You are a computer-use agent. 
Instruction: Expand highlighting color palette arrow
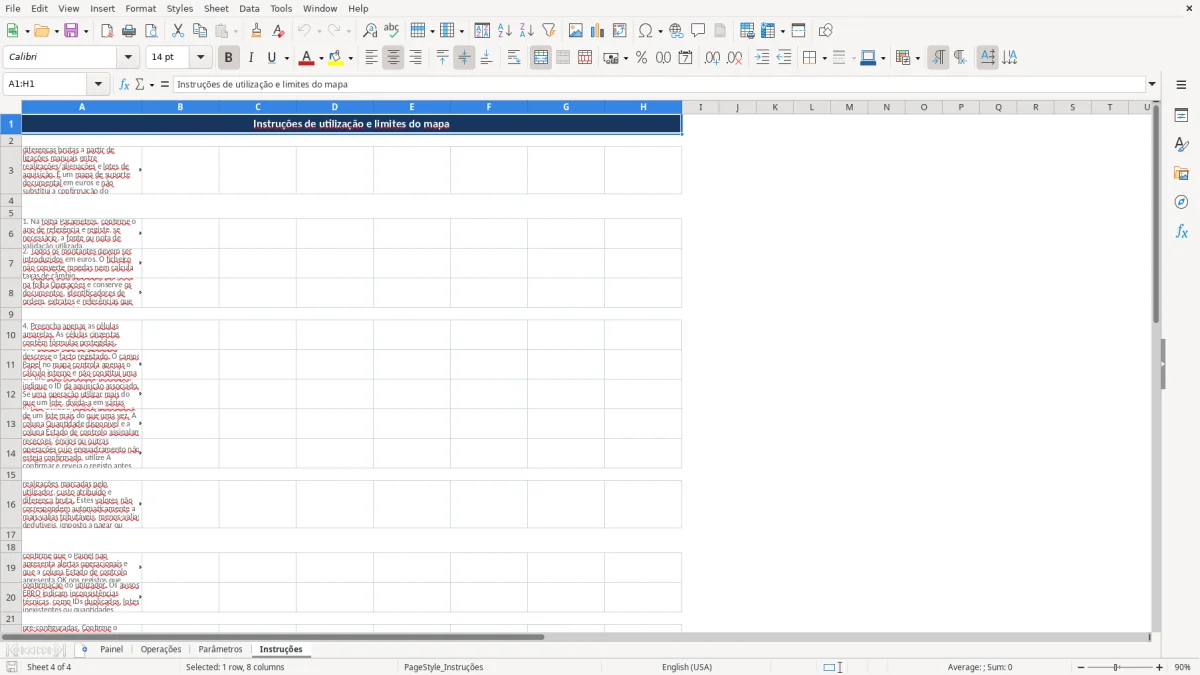coord(350,58)
